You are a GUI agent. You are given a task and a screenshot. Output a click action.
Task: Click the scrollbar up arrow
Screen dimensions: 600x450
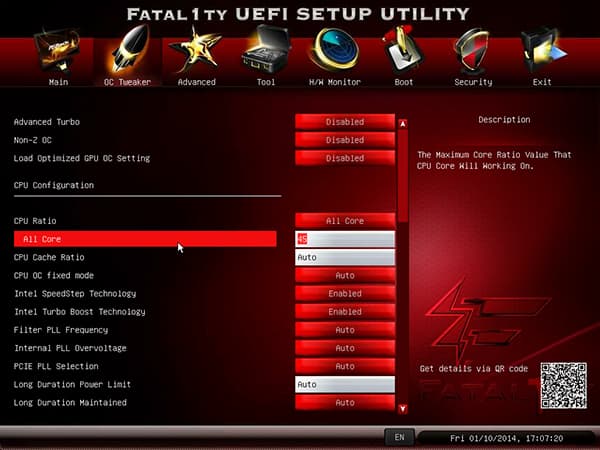point(403,124)
